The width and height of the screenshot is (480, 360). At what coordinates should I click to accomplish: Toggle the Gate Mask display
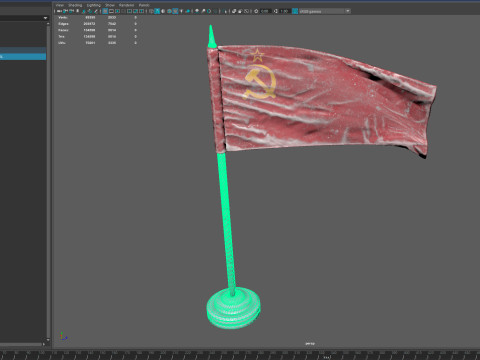[x=123, y=11]
